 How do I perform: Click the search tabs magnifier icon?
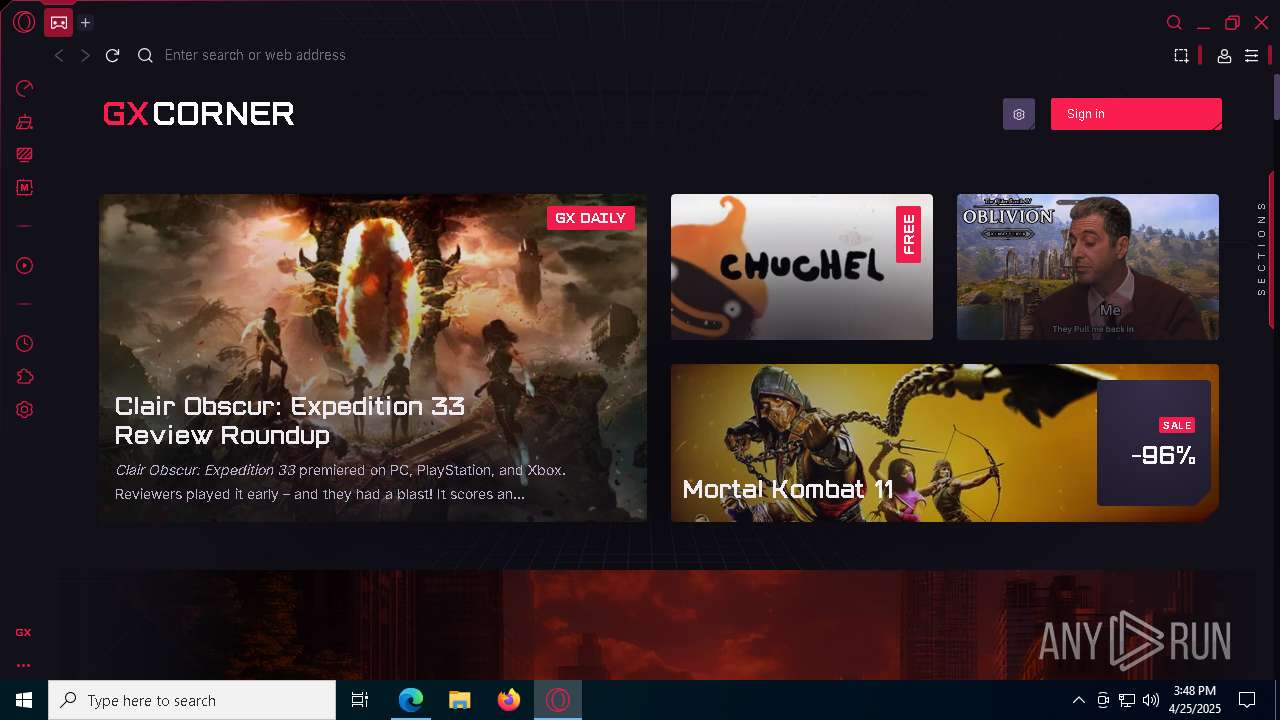(x=1175, y=22)
